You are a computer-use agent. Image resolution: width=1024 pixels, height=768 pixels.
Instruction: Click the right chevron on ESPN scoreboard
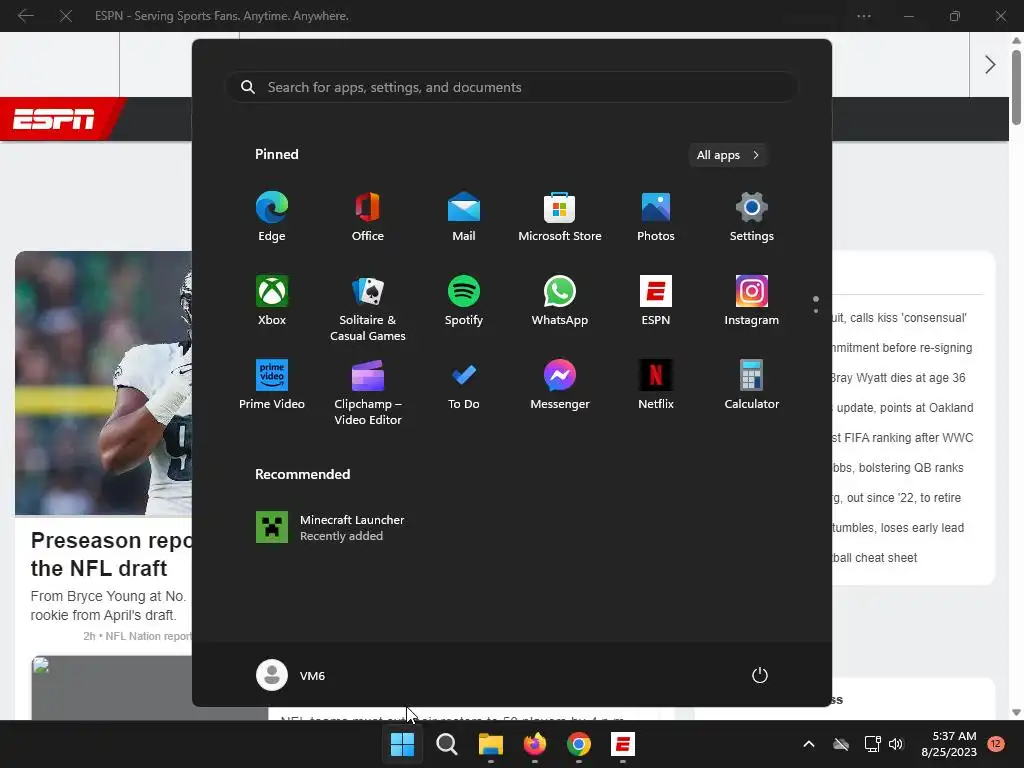coord(990,64)
